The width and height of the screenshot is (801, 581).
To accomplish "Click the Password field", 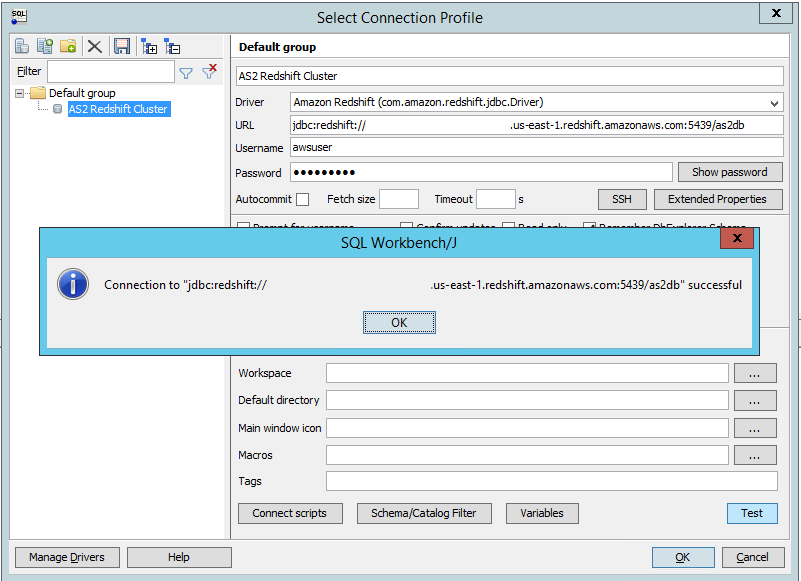I will coord(481,172).
